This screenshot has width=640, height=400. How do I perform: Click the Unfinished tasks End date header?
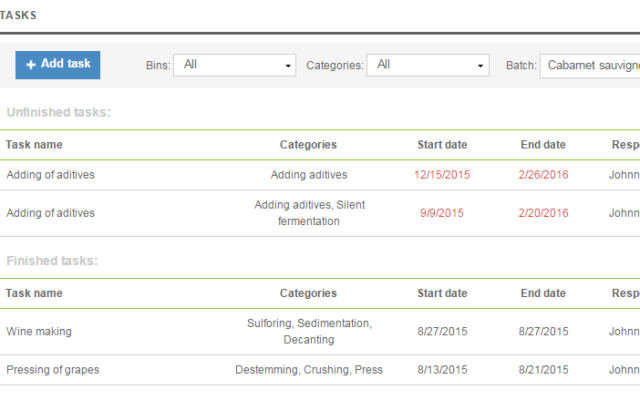point(543,145)
